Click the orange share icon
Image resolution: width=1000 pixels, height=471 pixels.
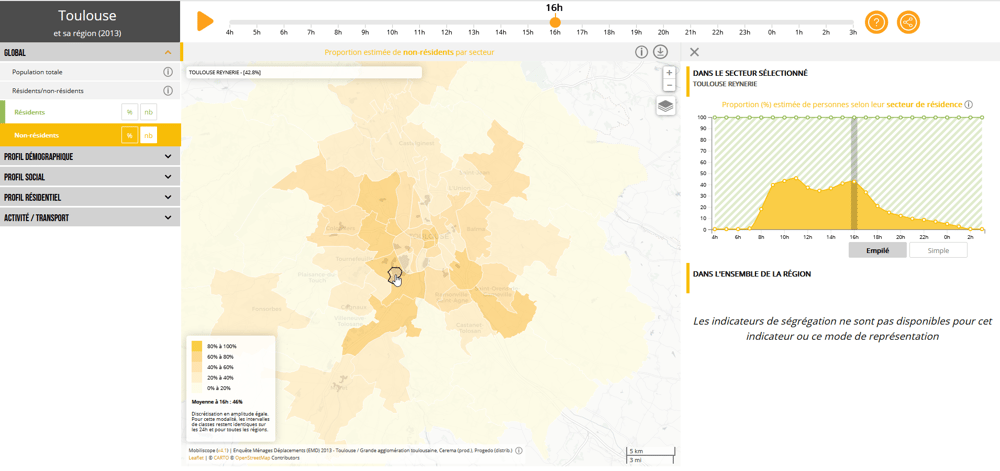click(x=908, y=22)
